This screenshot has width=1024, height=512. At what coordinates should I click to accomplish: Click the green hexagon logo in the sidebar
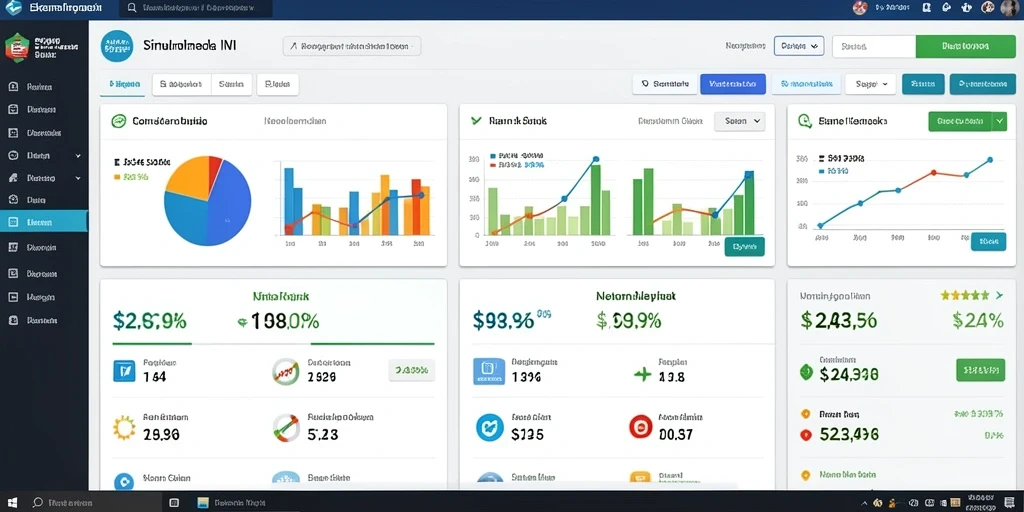pyautogui.click(x=16, y=48)
